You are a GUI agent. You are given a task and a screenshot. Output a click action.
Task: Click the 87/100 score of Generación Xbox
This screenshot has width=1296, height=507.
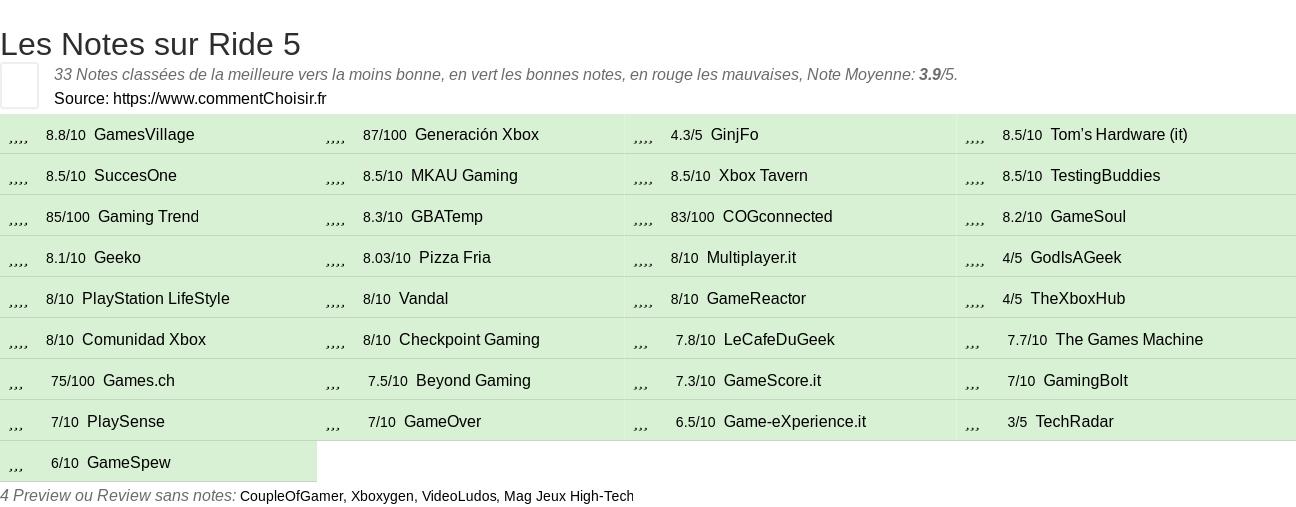[385, 135]
